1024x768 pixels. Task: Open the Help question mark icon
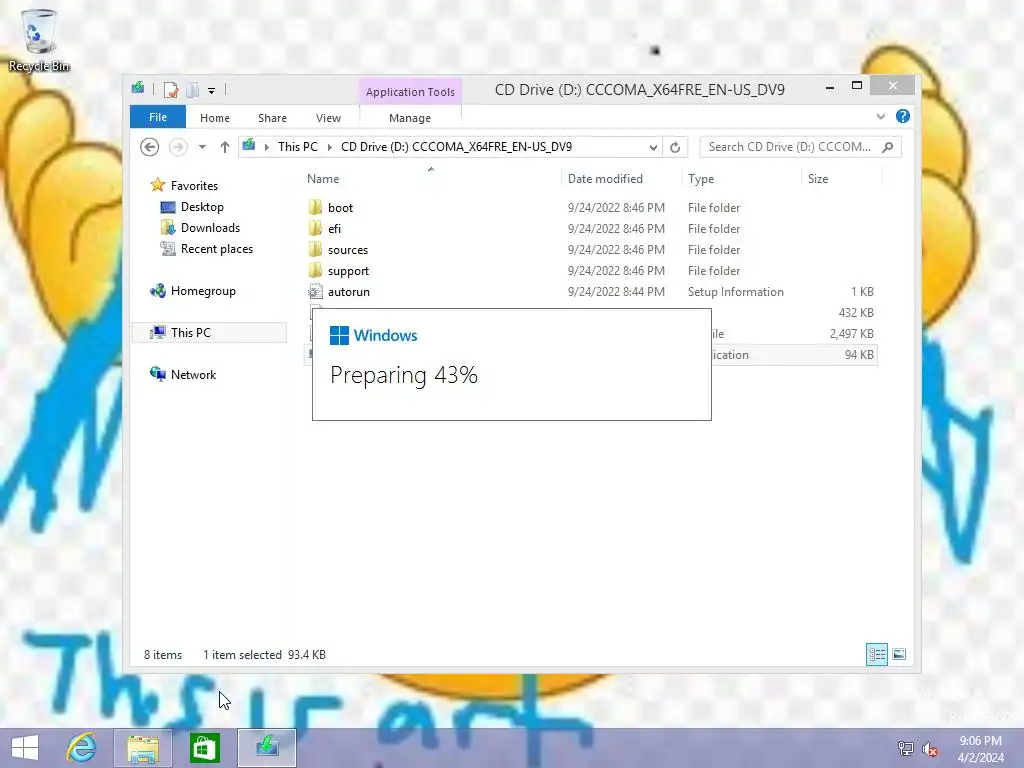pyautogui.click(x=903, y=116)
